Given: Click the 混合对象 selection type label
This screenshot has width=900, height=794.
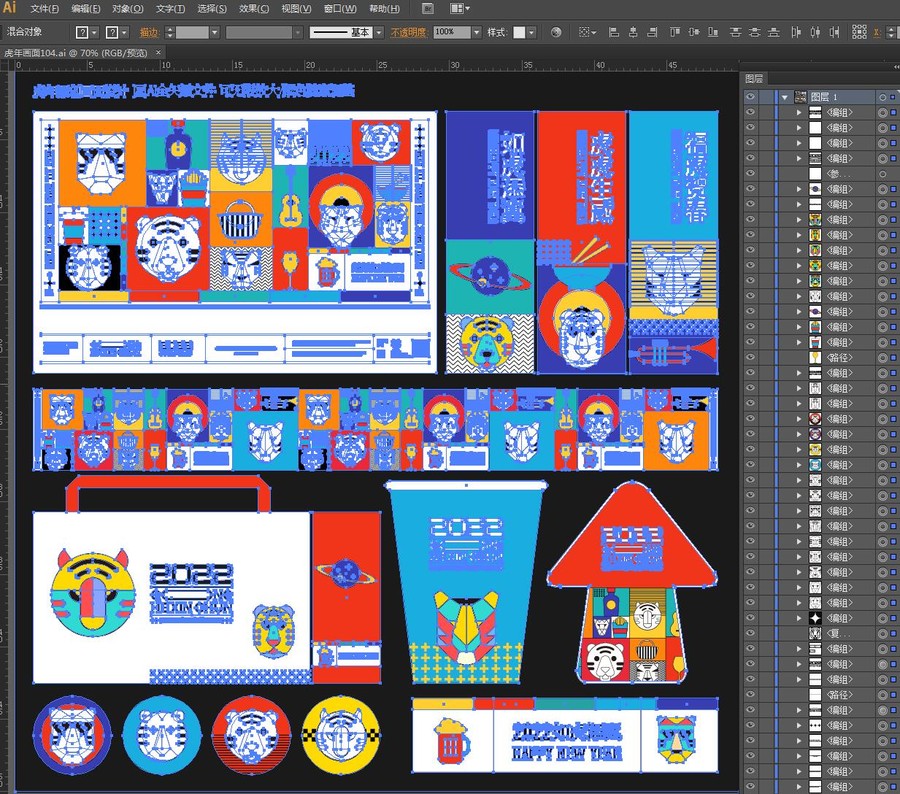Looking at the screenshot, I should (25, 32).
